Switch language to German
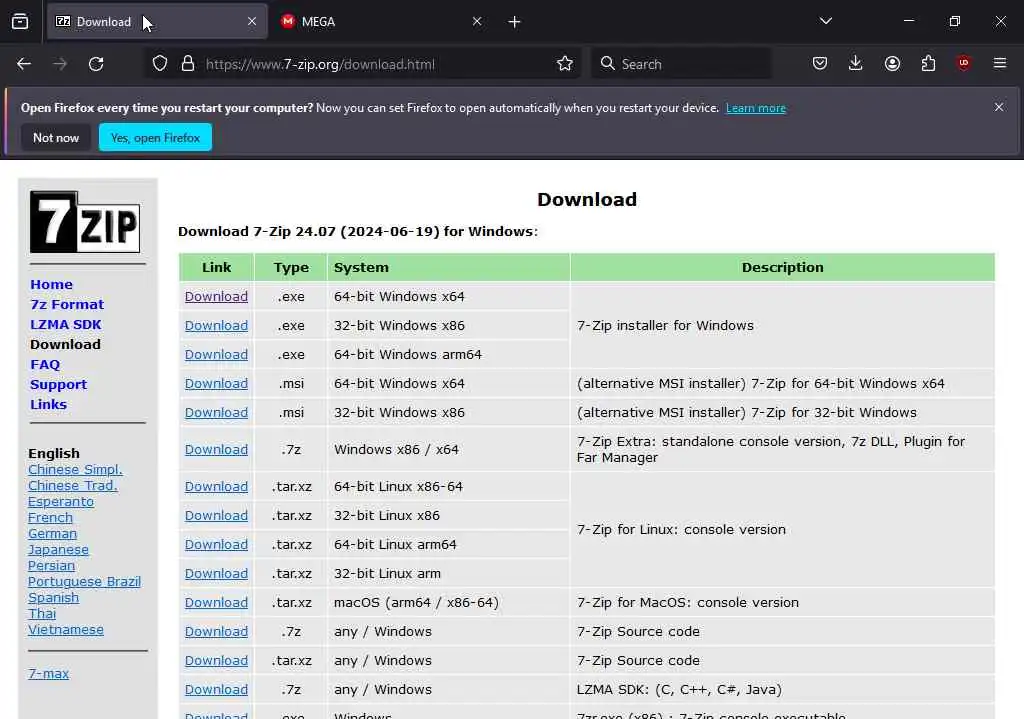The image size is (1024, 719). (x=52, y=534)
